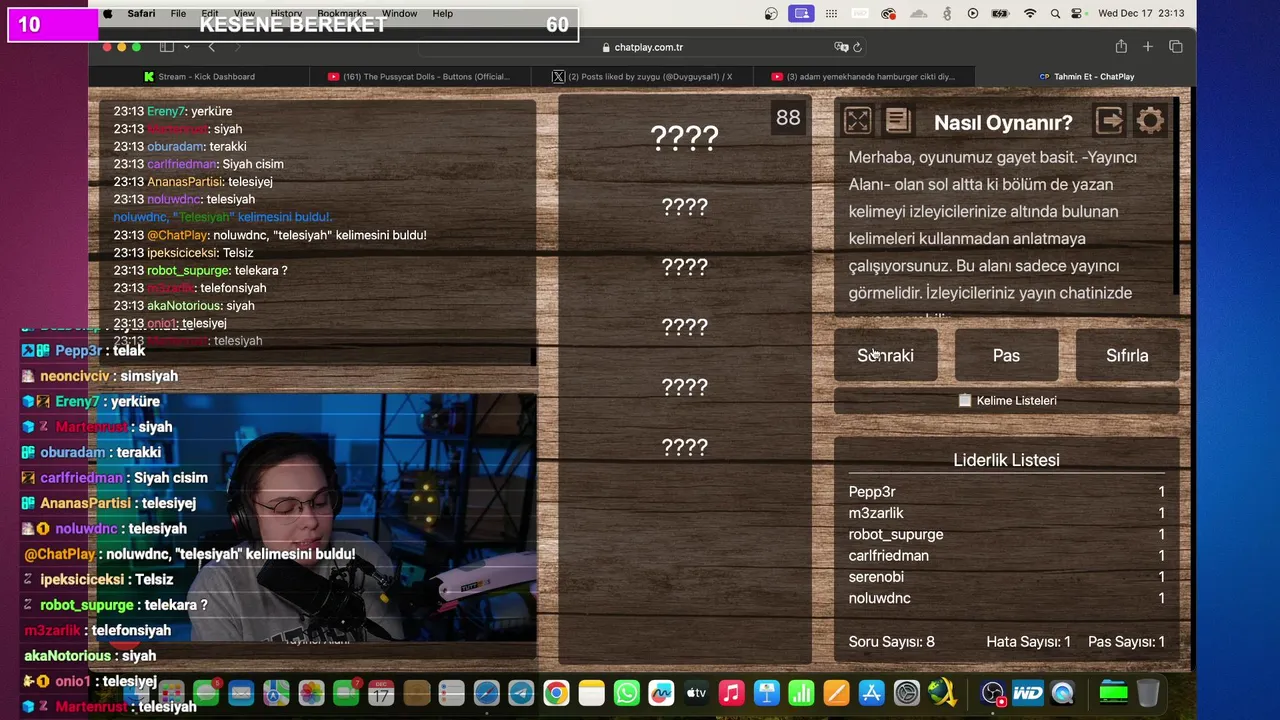The width and height of the screenshot is (1280, 720).
Task: Click the exit/logout arrow icon beside Nasıl Oynanır
Action: click(1110, 121)
